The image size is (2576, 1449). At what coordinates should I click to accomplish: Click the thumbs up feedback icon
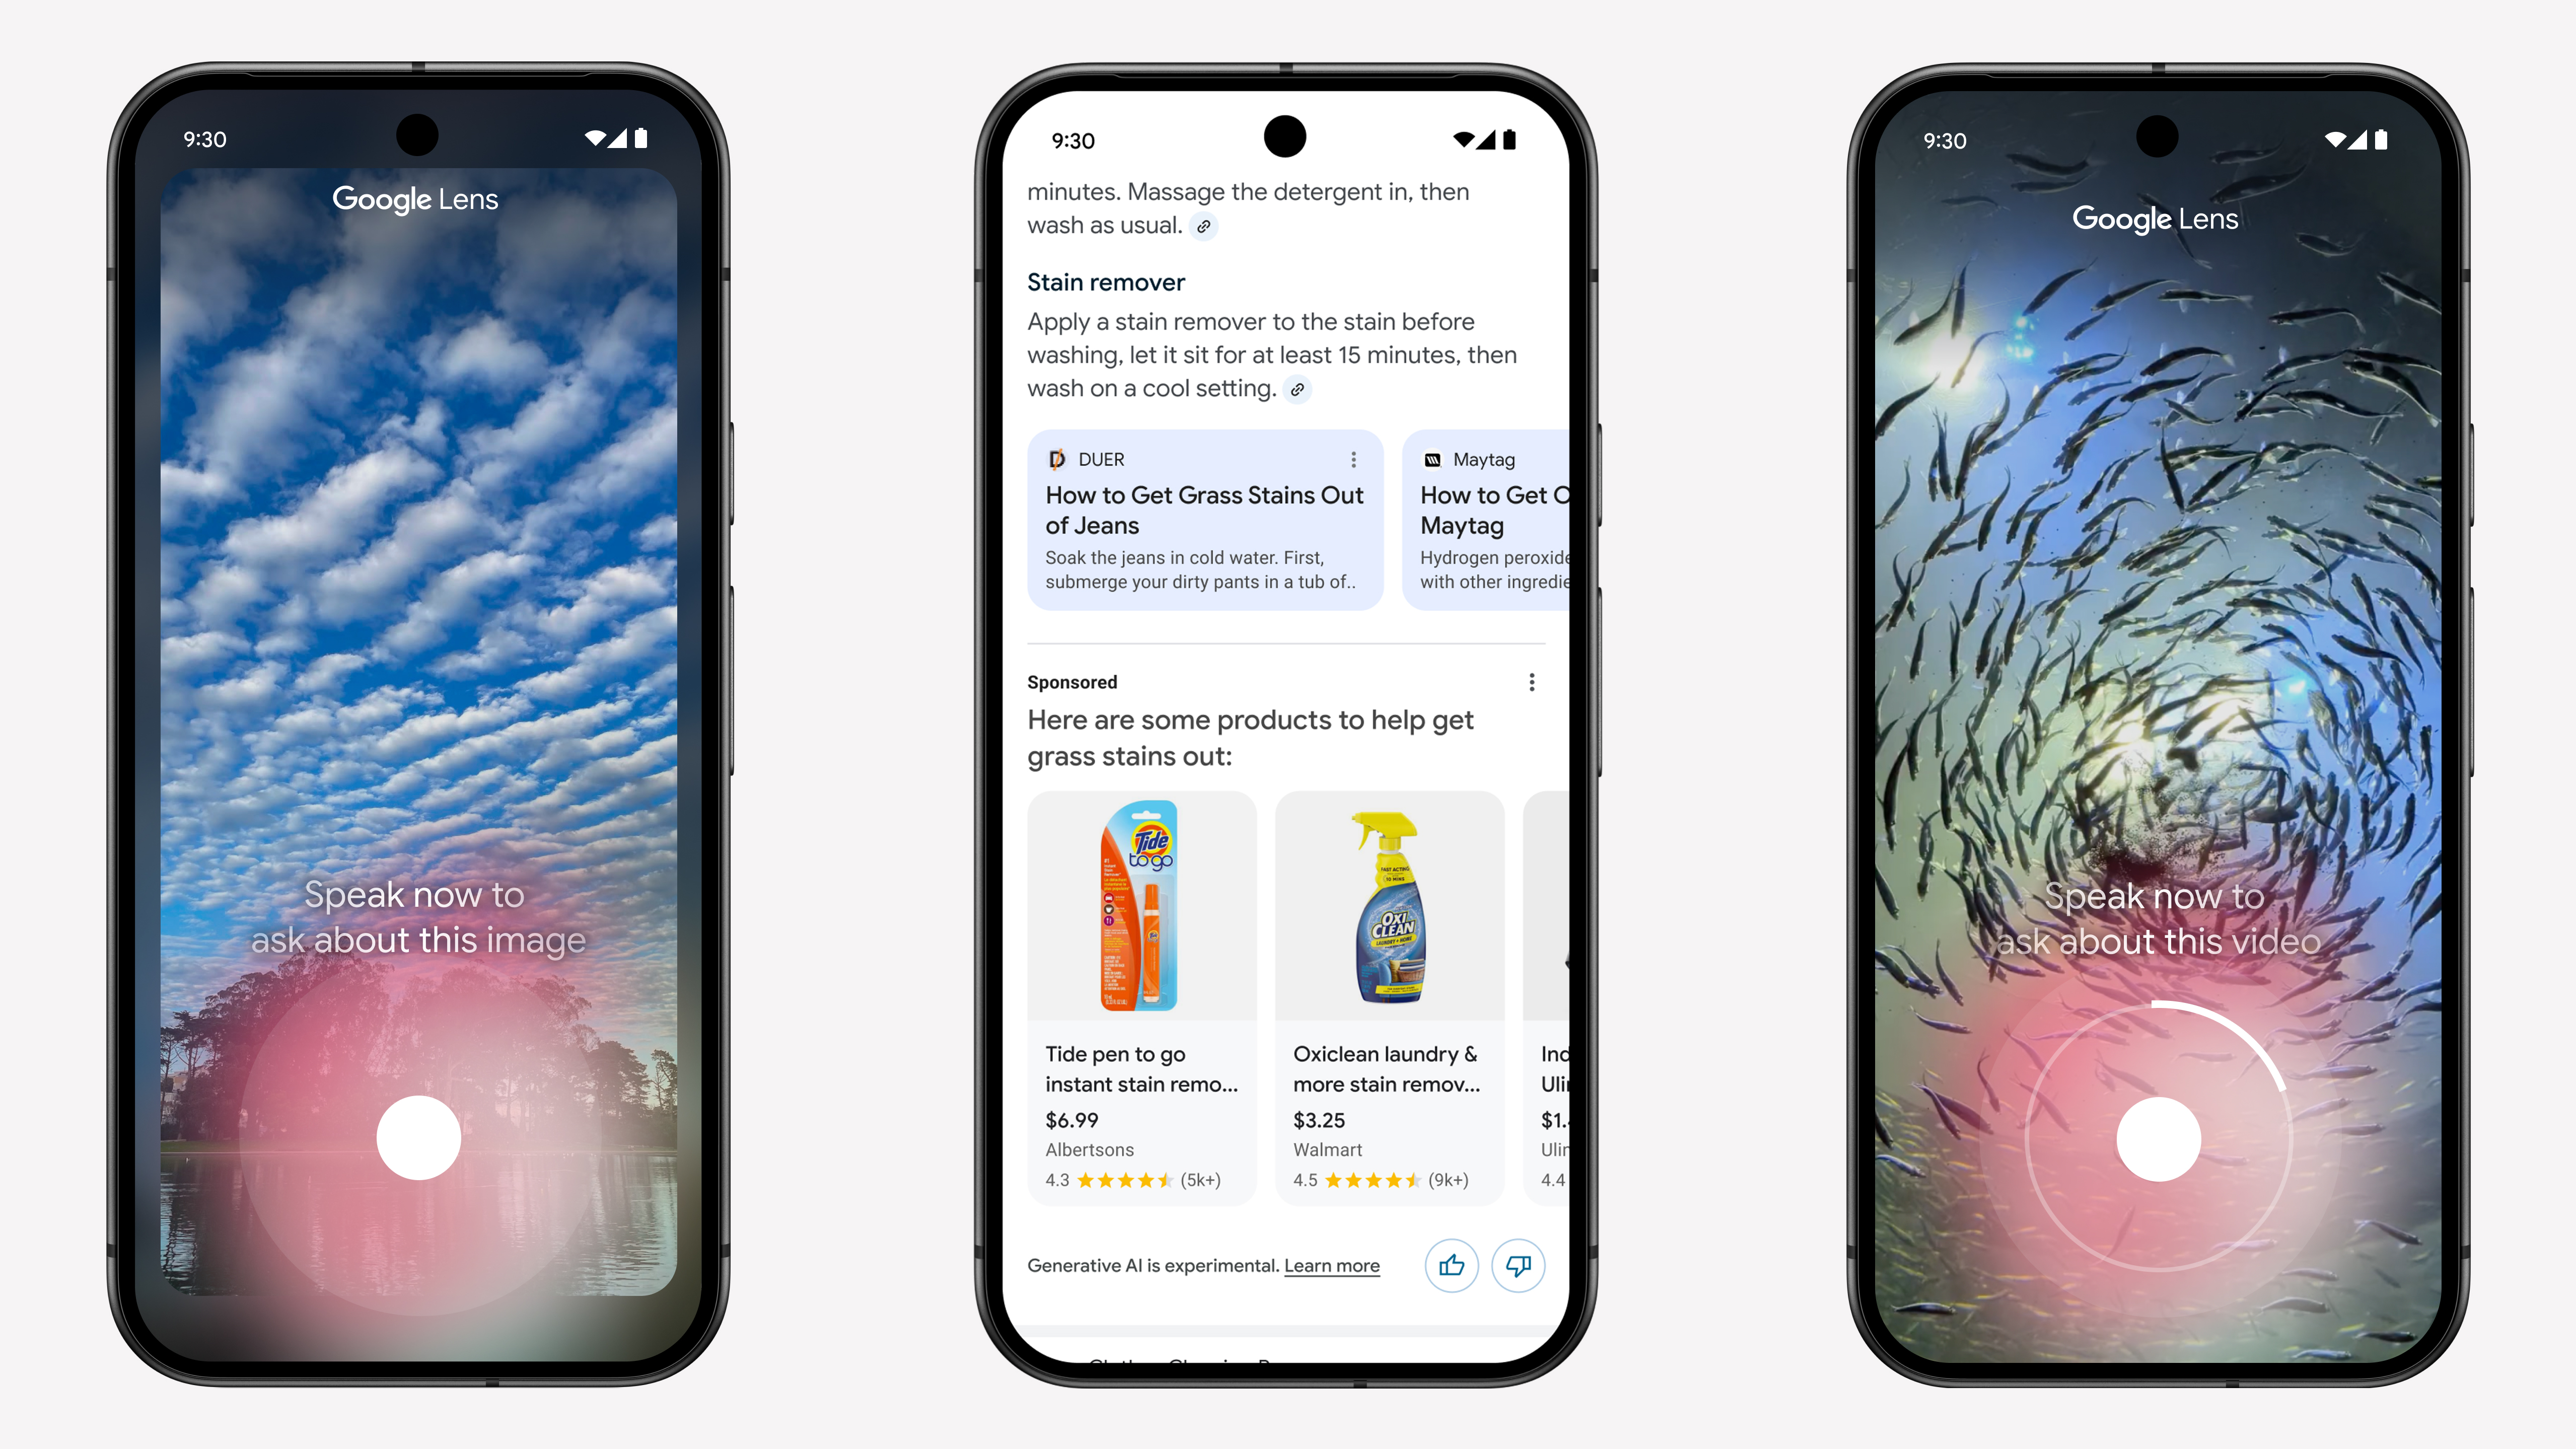(x=1451, y=1263)
